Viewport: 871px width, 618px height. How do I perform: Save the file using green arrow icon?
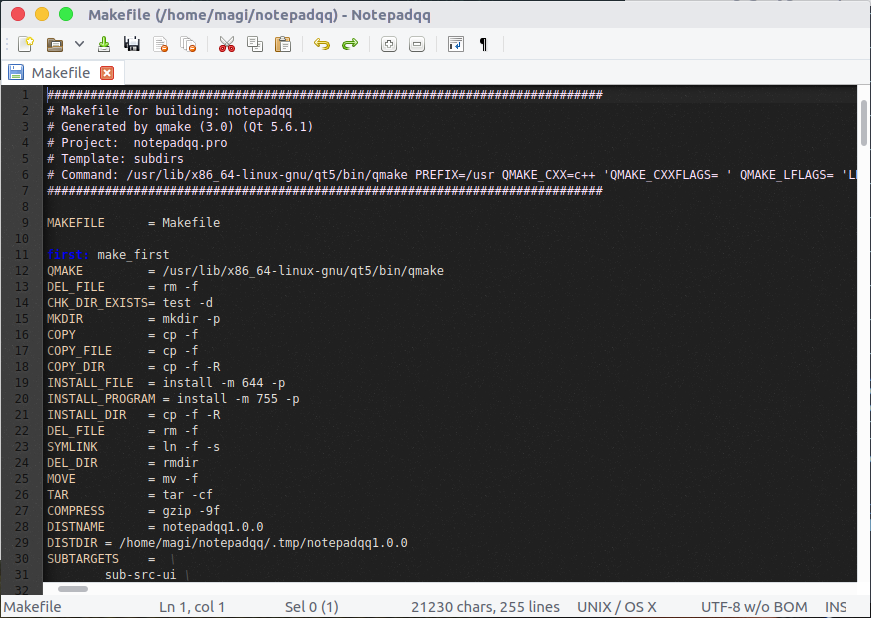pyautogui.click(x=105, y=44)
